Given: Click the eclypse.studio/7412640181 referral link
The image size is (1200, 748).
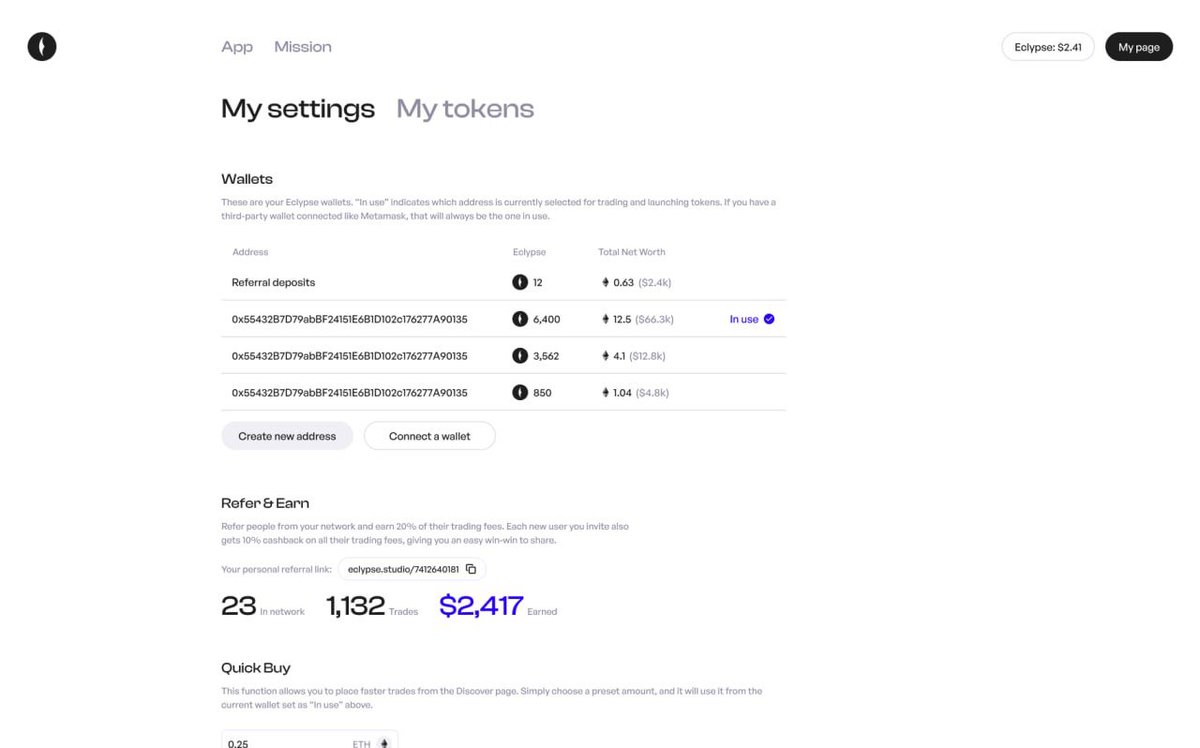Looking at the screenshot, I should [405, 568].
